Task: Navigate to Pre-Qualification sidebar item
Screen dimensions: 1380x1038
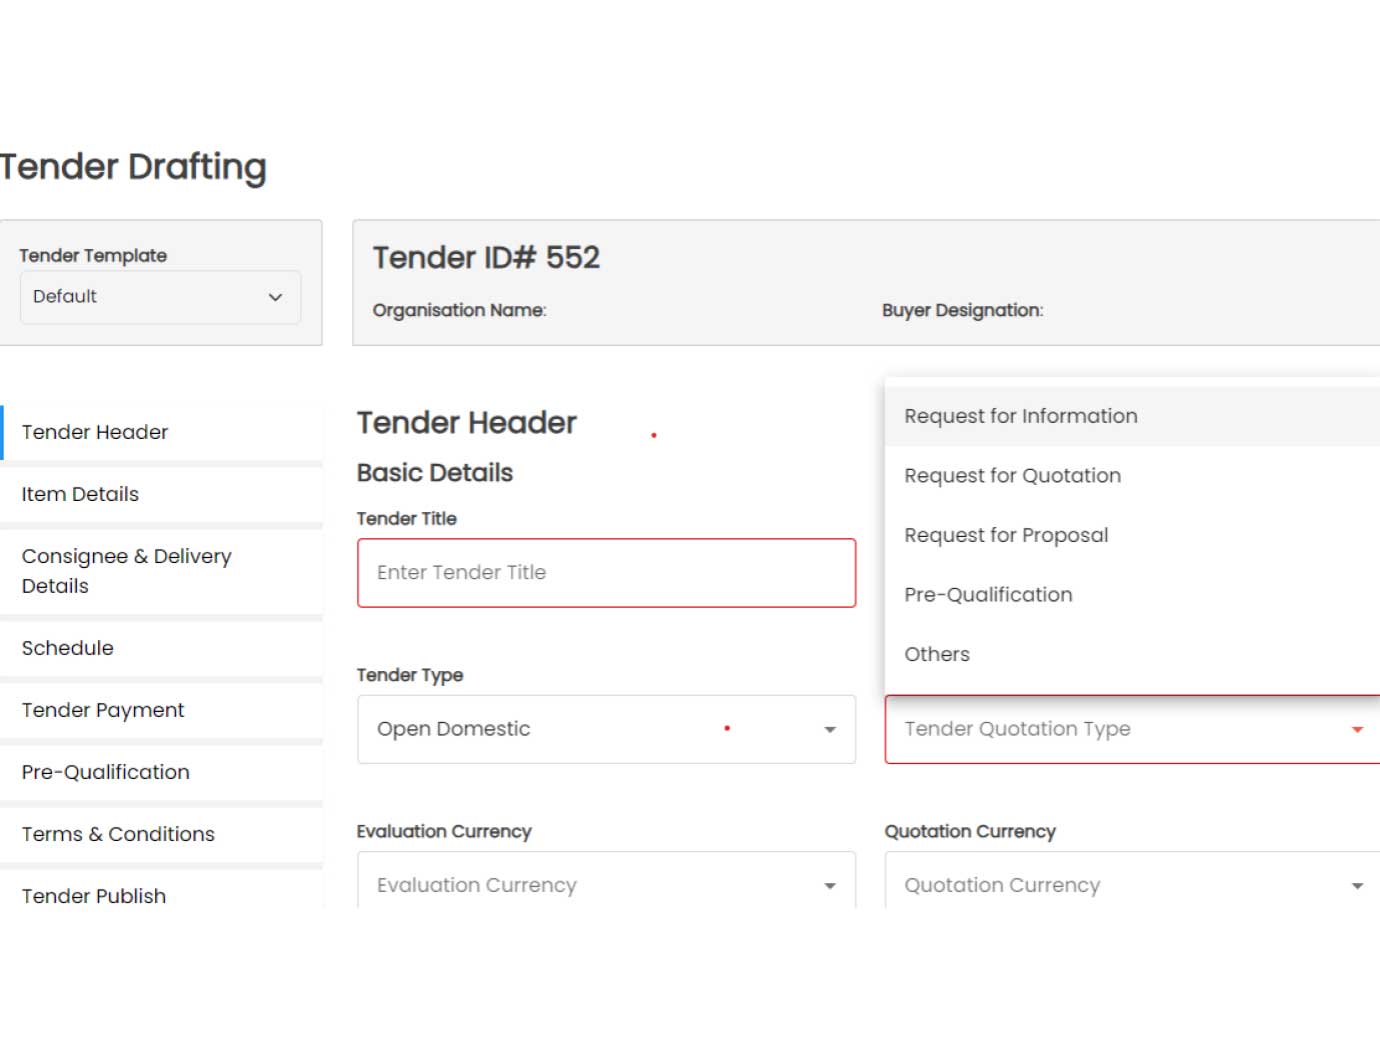Action: (106, 772)
